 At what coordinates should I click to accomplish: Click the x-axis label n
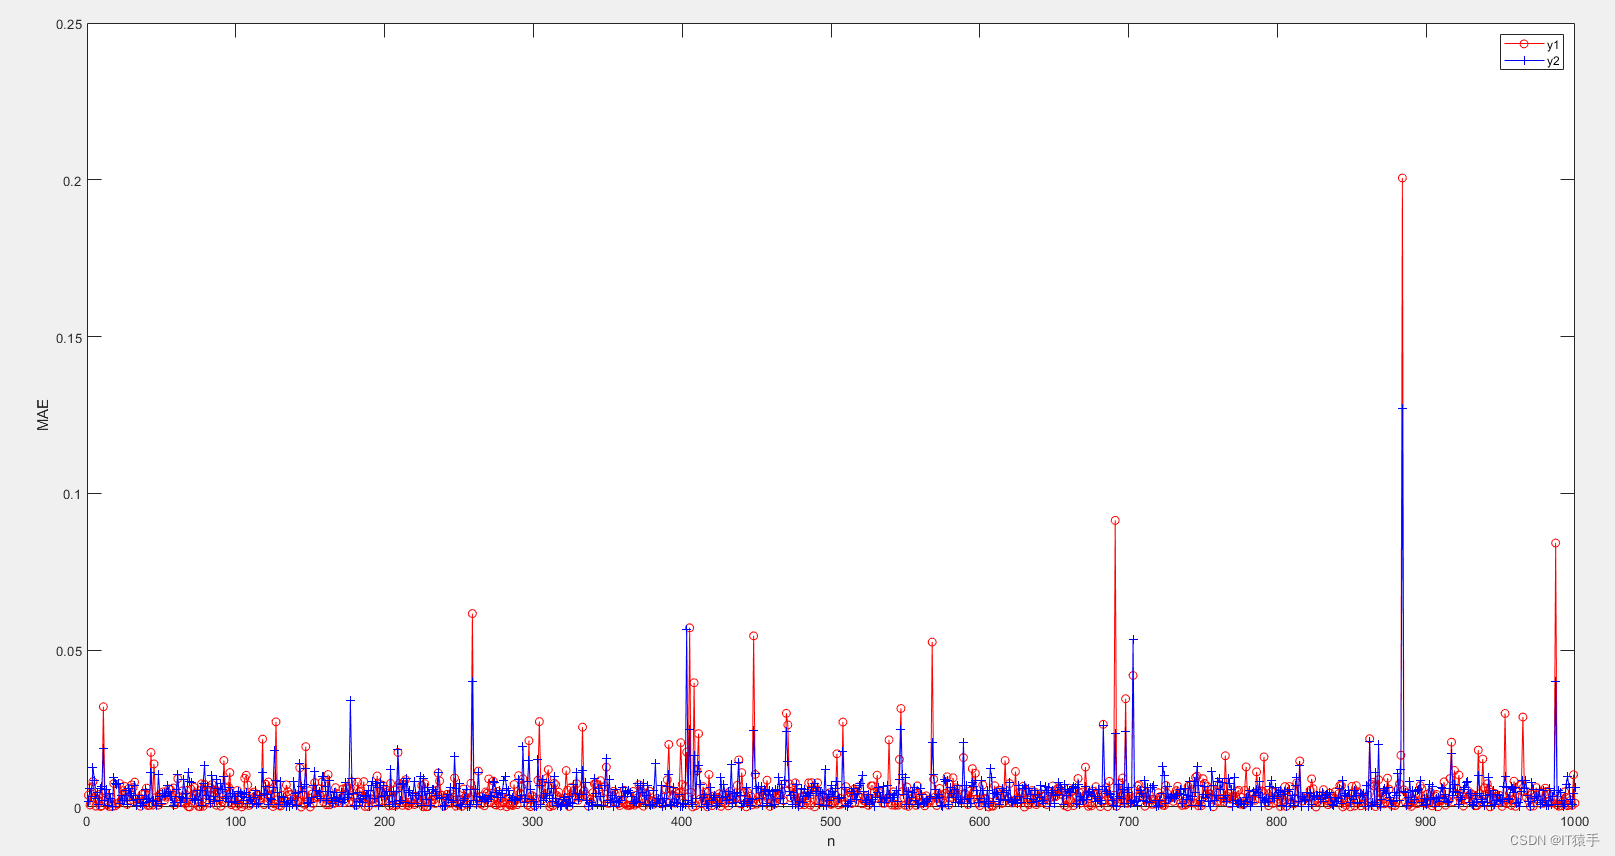click(x=831, y=841)
